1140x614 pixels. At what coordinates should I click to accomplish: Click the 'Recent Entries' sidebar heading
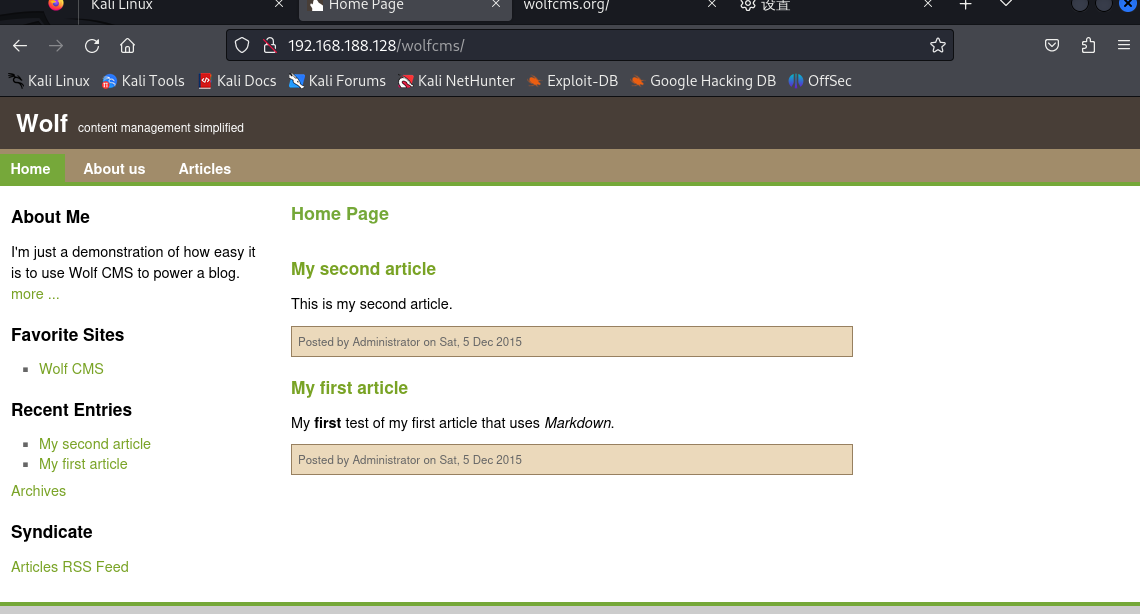[x=71, y=410]
